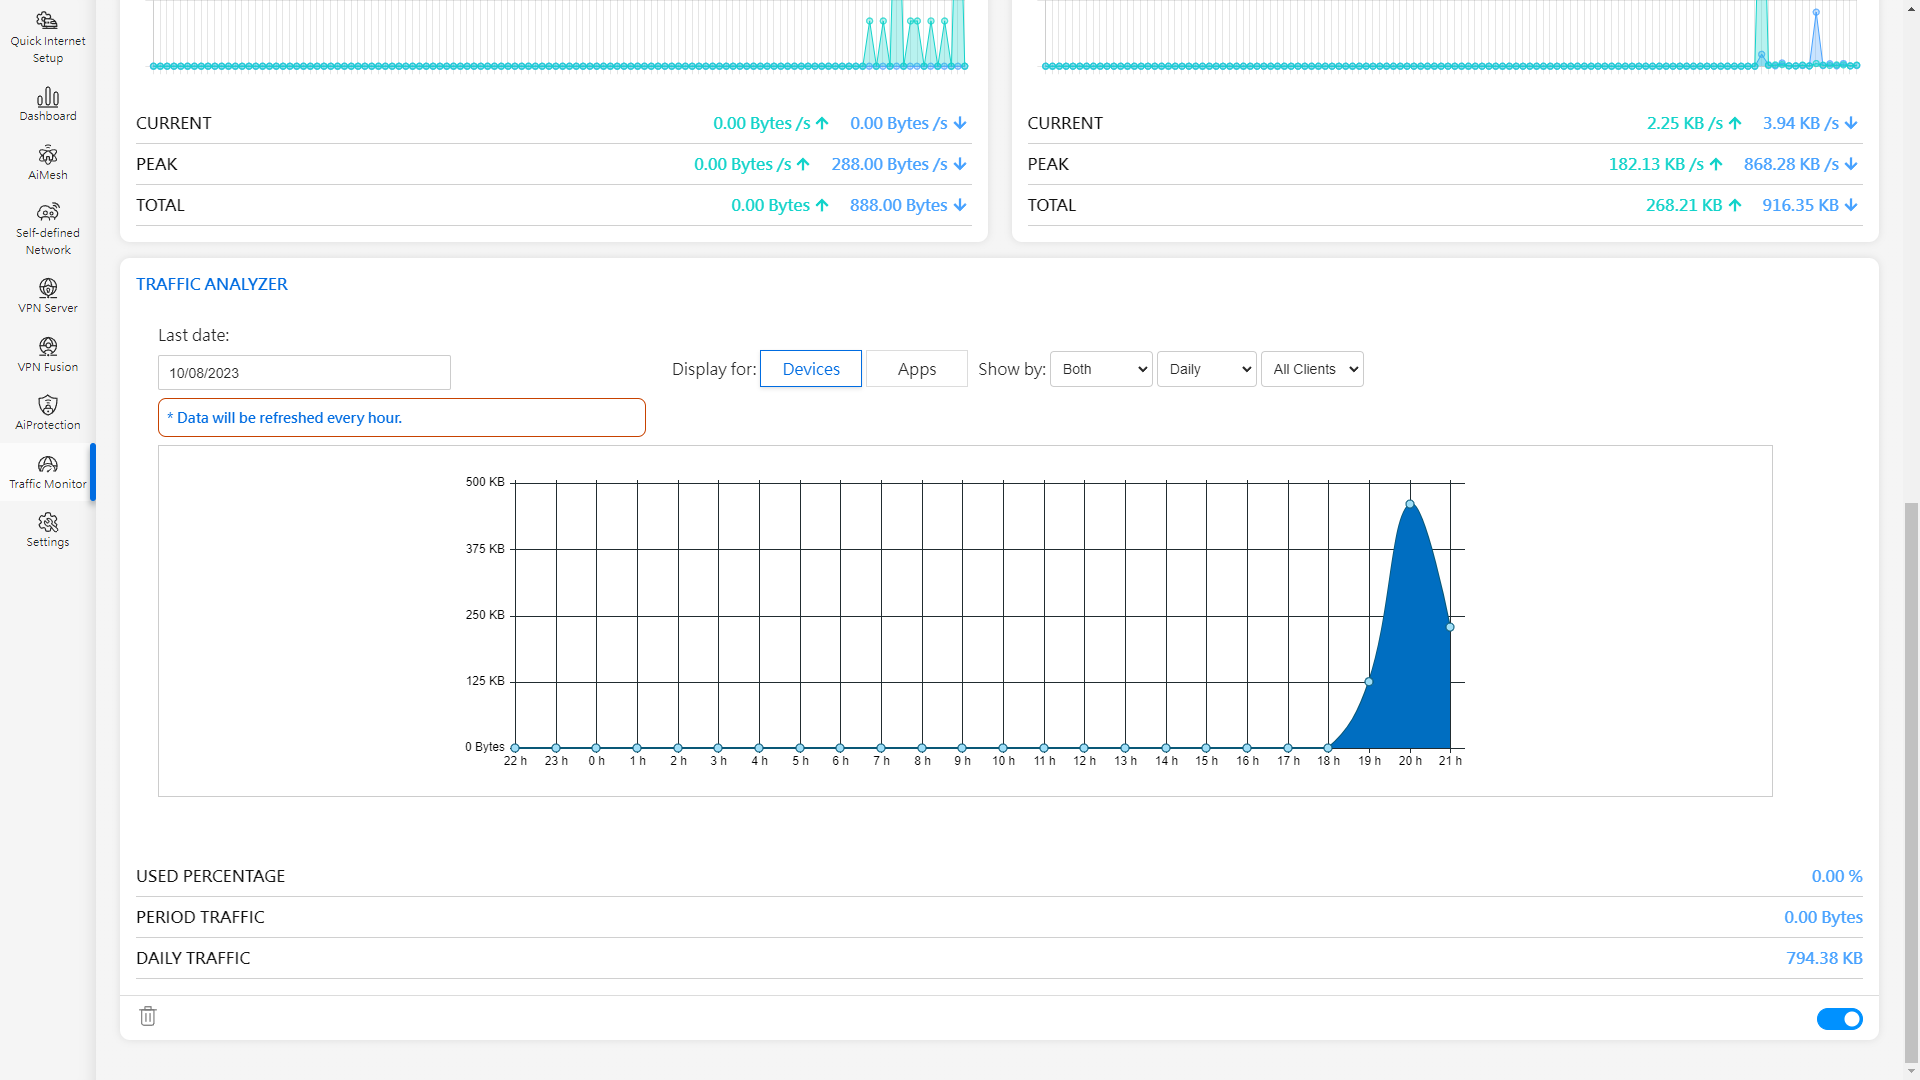Click the Last date input field

tap(304, 373)
